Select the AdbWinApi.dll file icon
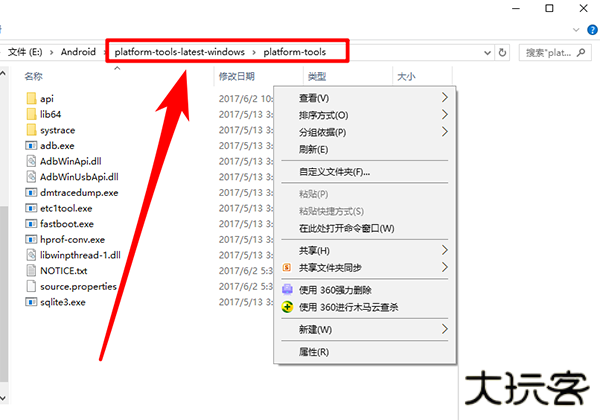Viewport: 600px width, 420px height. (31, 161)
